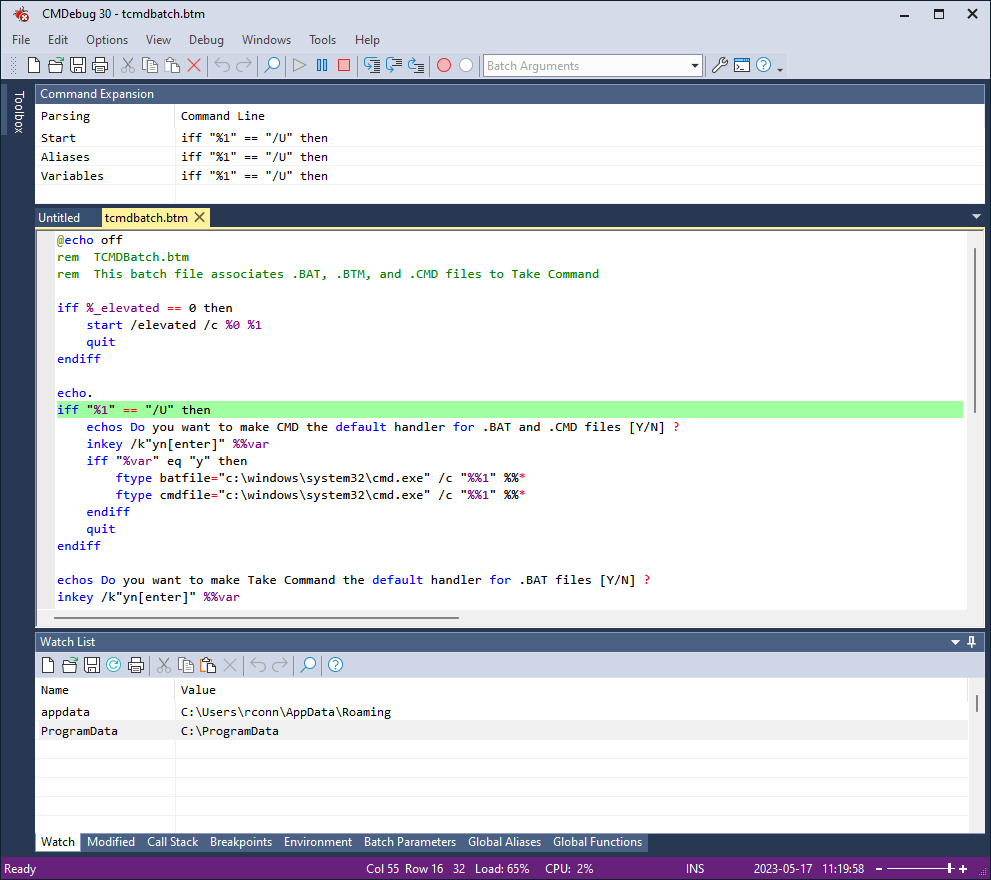
Task: Redo via the main toolbar arrow
Action: pos(244,65)
